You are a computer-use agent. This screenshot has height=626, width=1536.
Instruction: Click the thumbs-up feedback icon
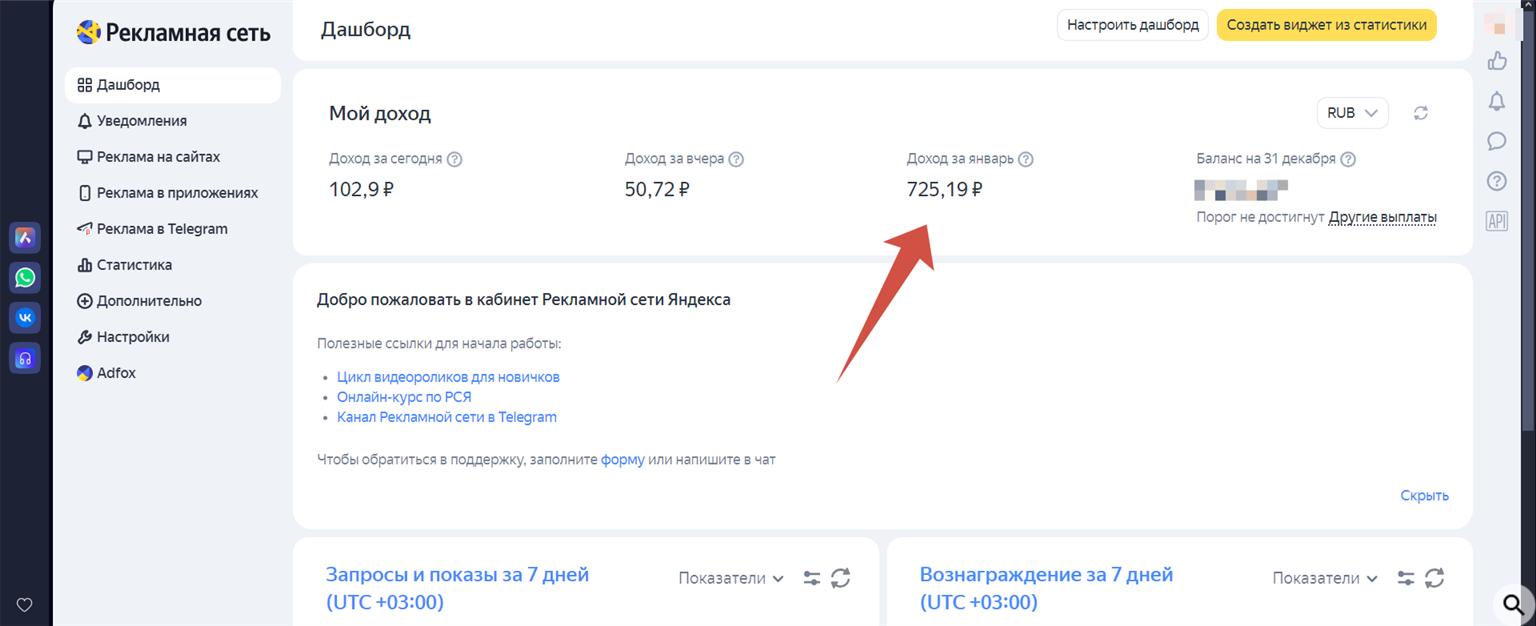(1496, 61)
